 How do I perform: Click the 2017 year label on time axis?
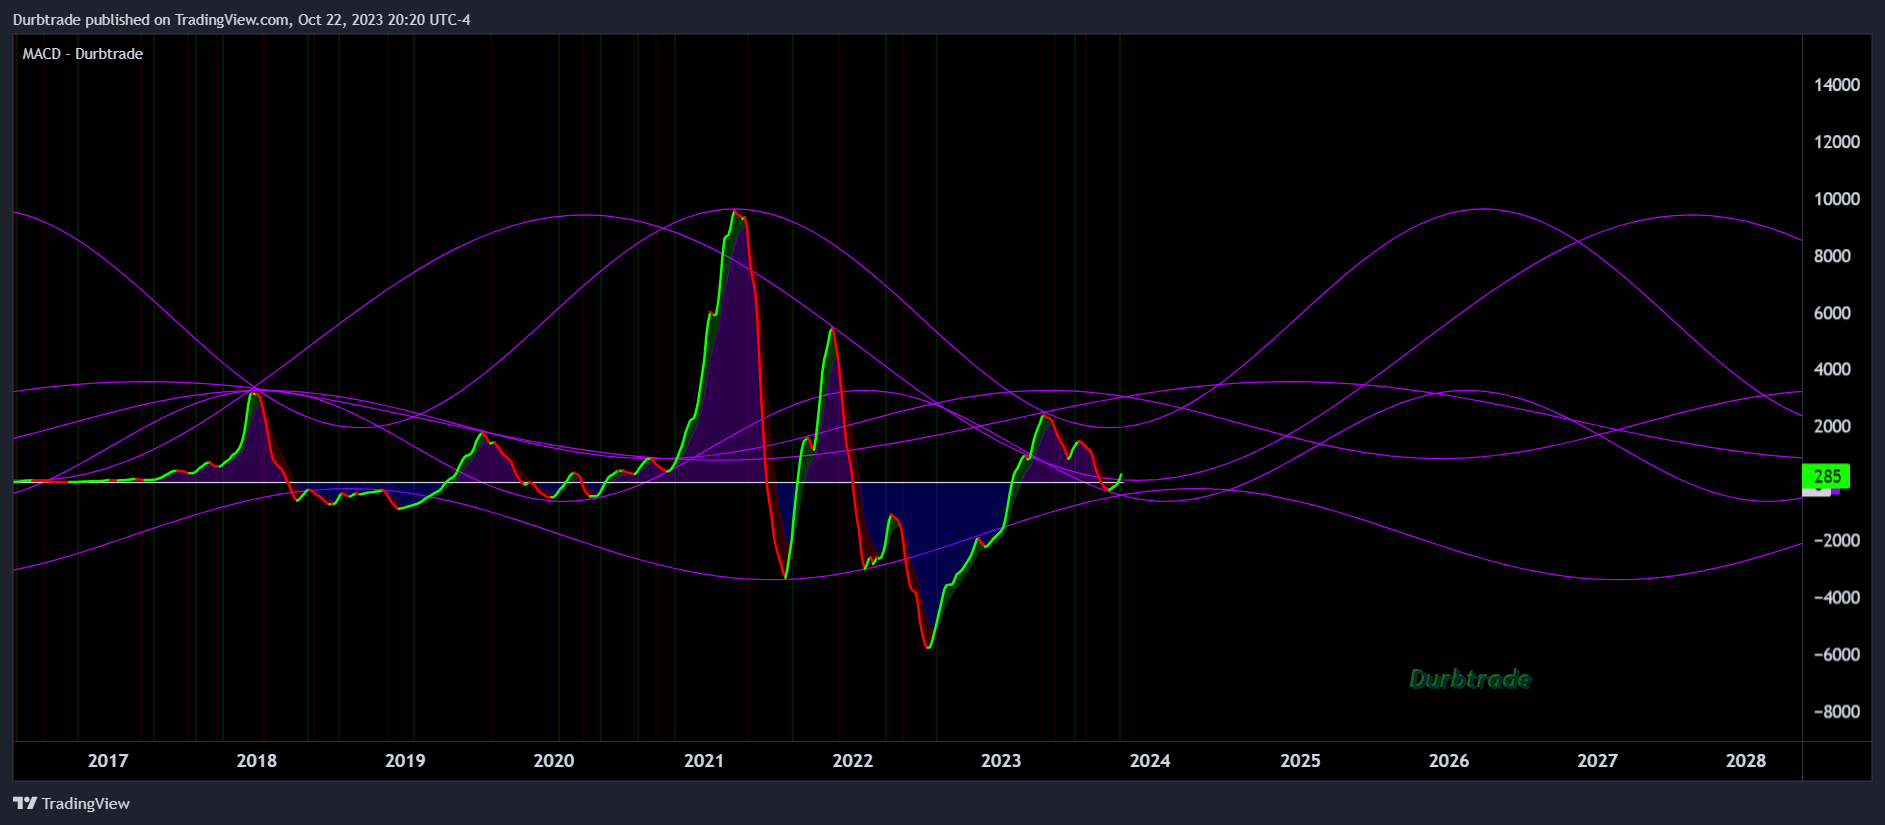pos(108,761)
